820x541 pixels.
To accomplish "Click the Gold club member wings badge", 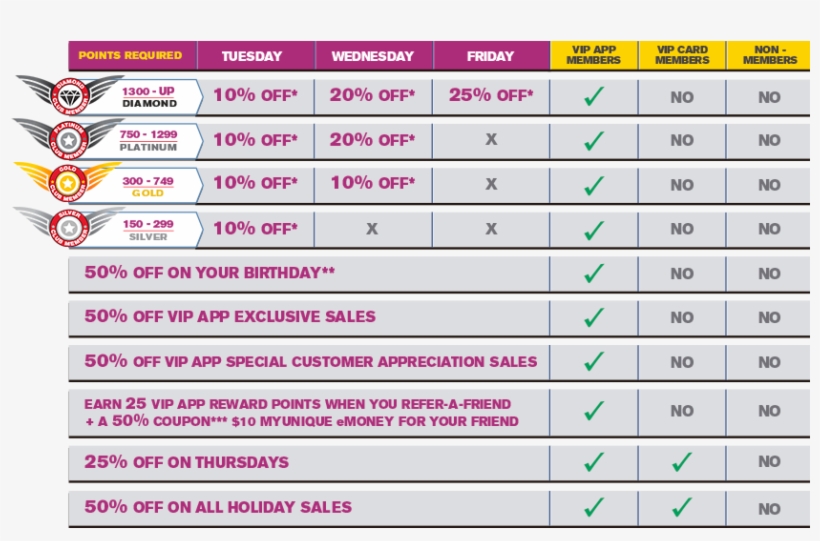I will (x=67, y=183).
